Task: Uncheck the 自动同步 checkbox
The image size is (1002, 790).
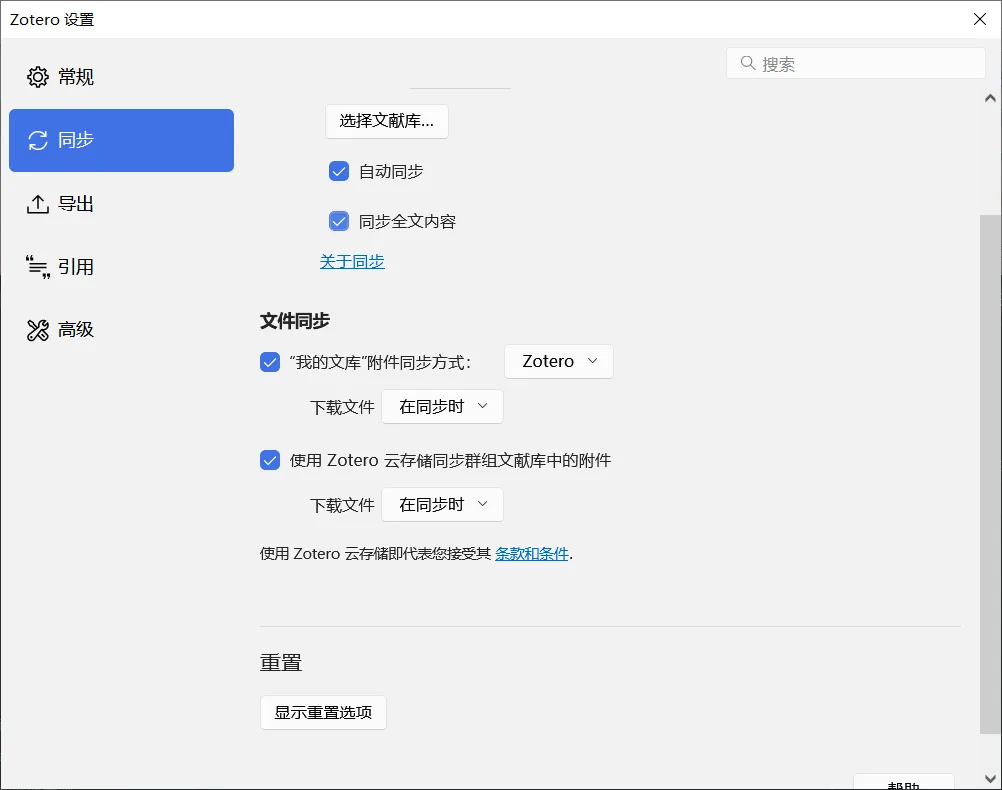Action: click(339, 171)
